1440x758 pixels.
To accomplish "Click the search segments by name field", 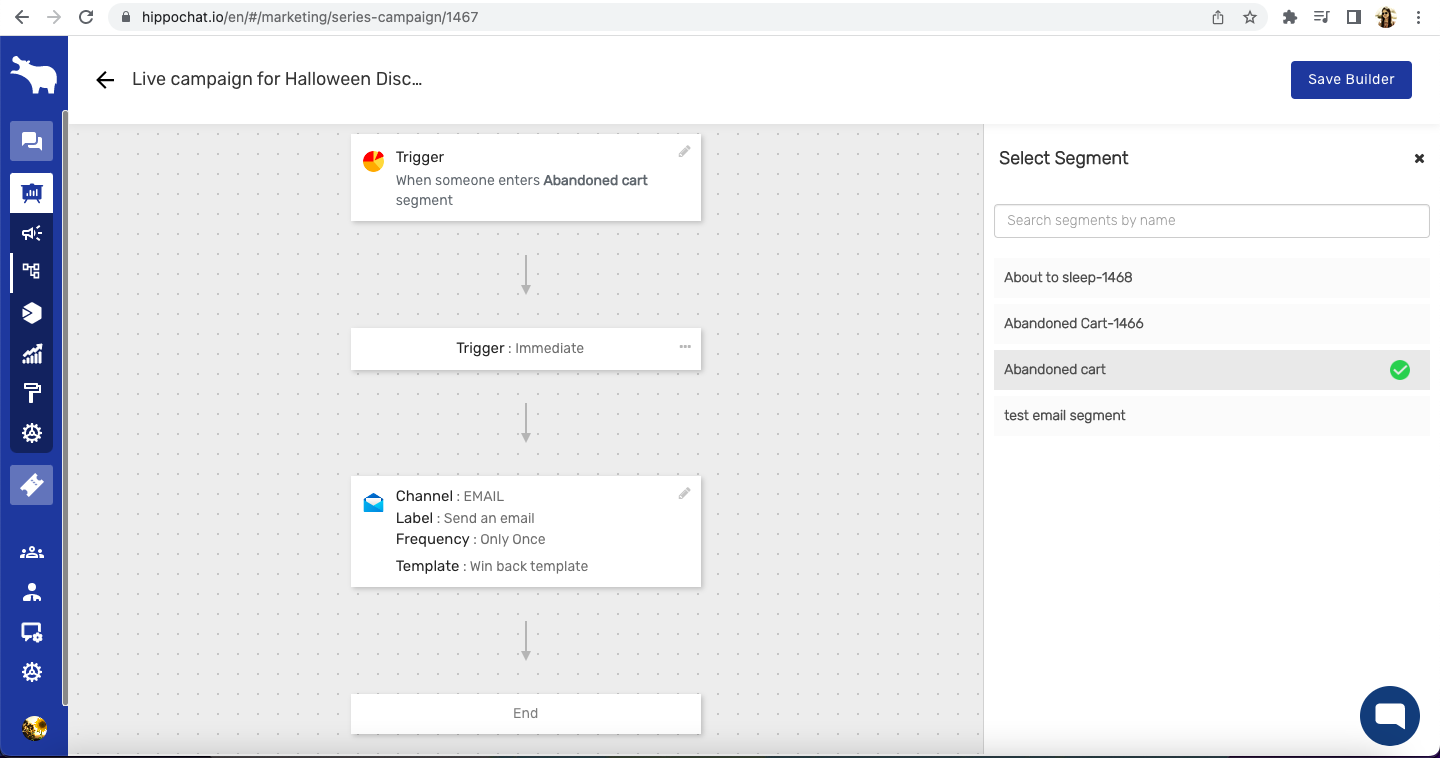I will click(x=1211, y=221).
